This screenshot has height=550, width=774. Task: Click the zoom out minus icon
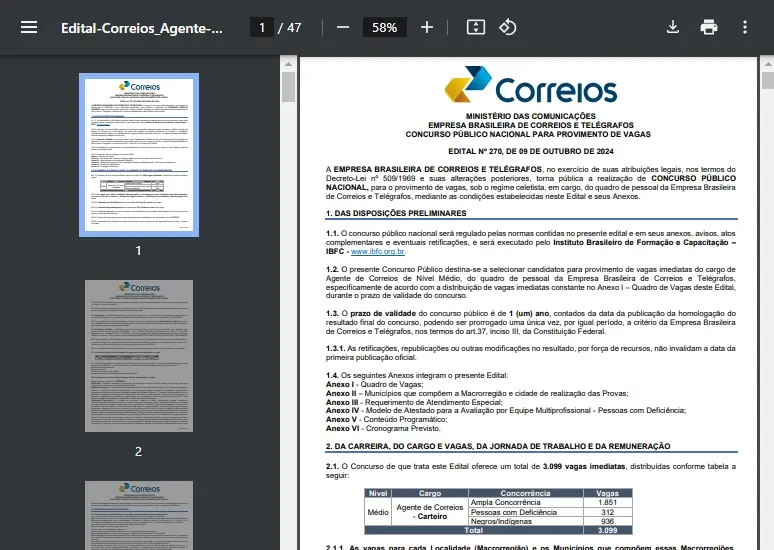pos(343,27)
